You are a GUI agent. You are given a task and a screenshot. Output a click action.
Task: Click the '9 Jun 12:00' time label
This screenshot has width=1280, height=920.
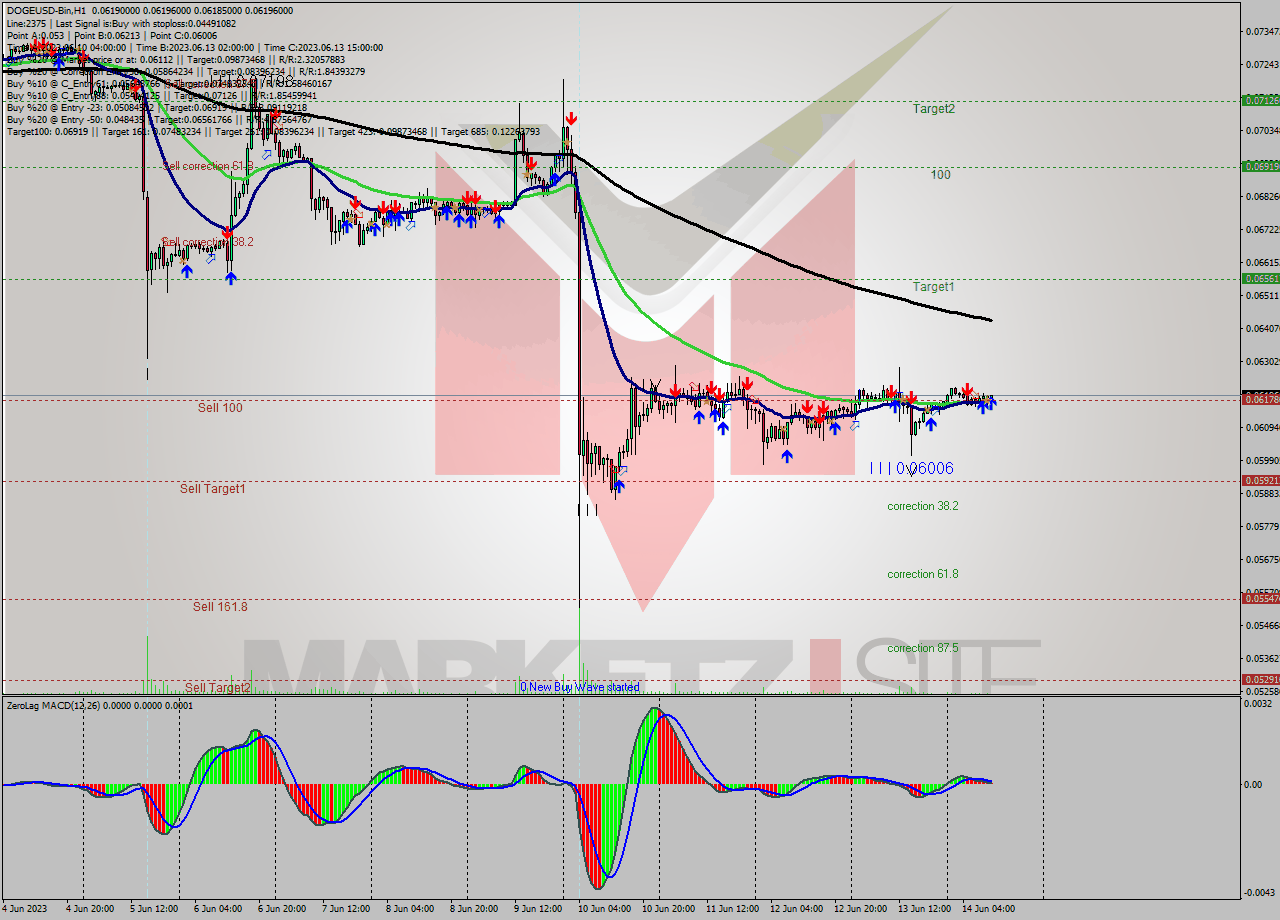[539, 909]
